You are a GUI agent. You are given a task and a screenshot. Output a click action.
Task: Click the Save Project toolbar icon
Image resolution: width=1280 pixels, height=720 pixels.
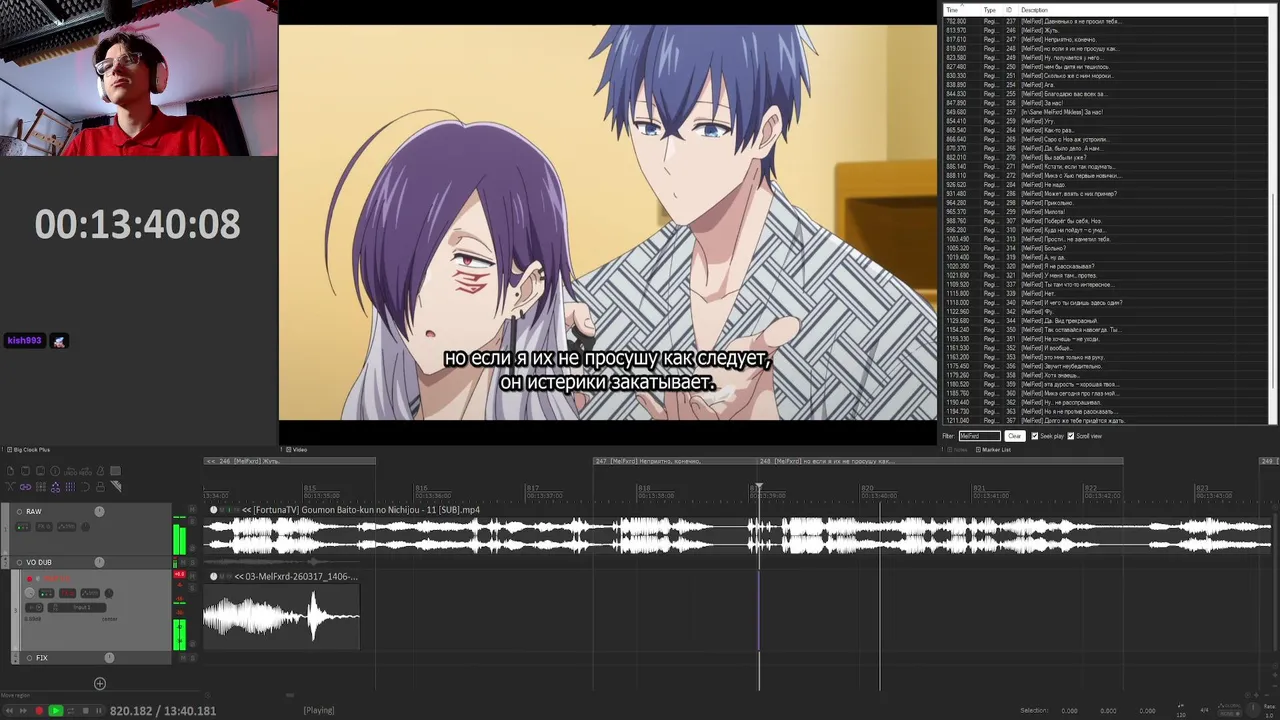pos(40,471)
